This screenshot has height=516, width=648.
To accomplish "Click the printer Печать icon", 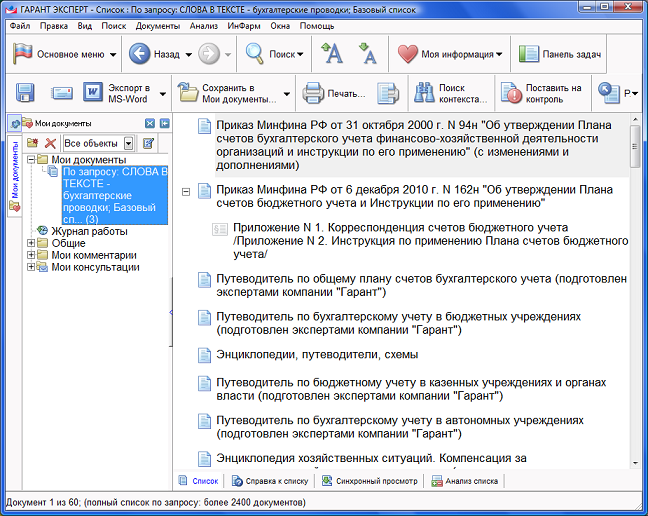I will pos(313,94).
